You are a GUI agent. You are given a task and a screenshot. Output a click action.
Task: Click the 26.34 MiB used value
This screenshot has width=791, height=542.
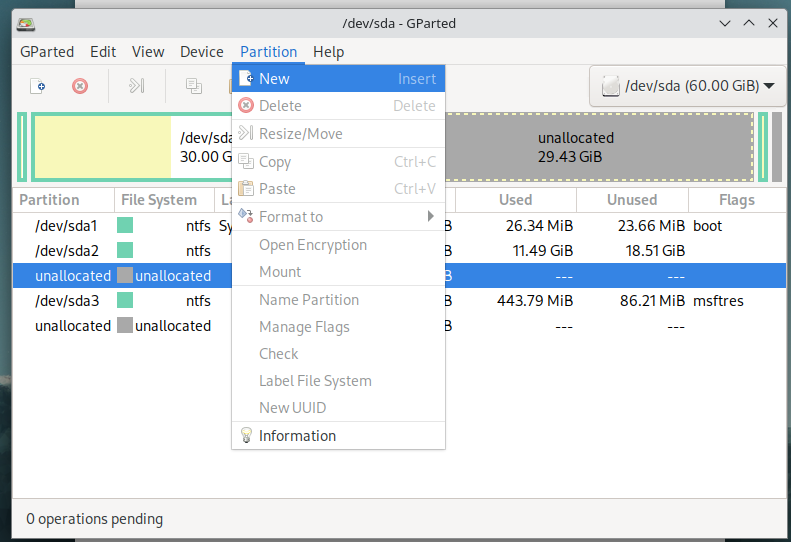pos(539,226)
